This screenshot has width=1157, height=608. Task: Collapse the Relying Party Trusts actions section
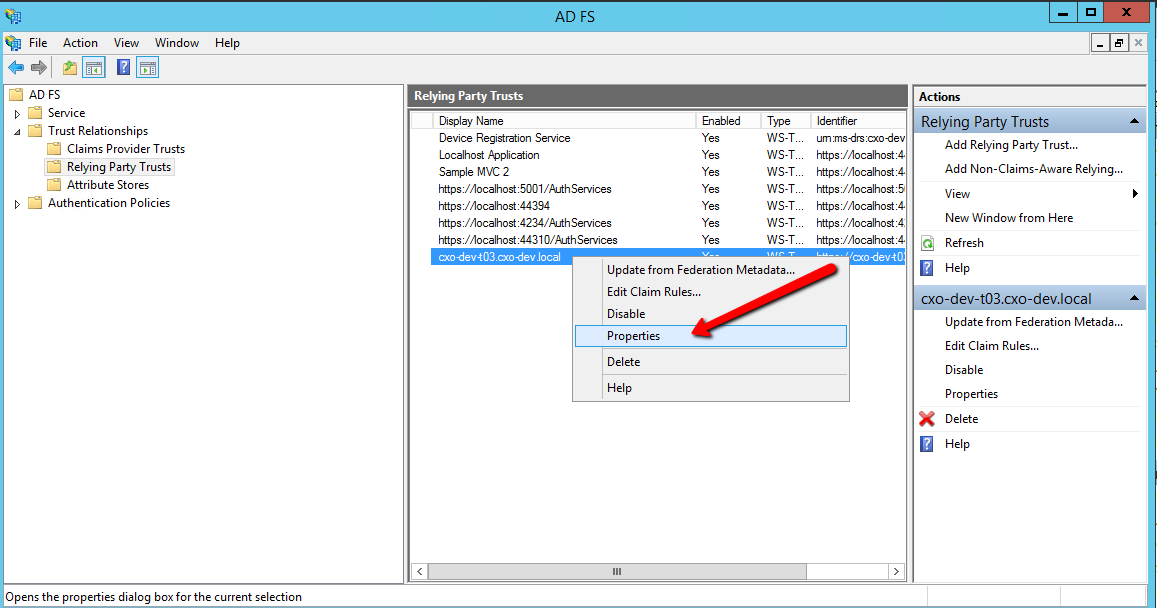(x=1134, y=122)
